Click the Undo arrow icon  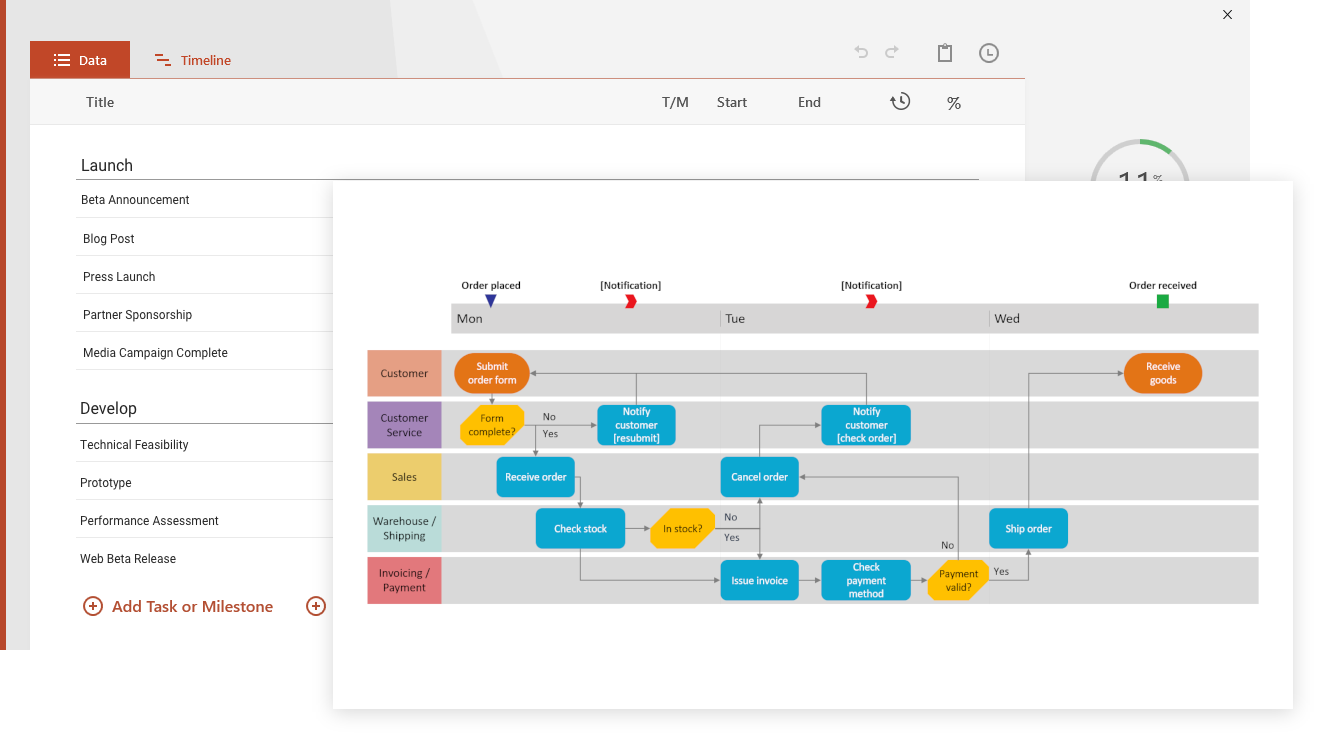(861, 53)
